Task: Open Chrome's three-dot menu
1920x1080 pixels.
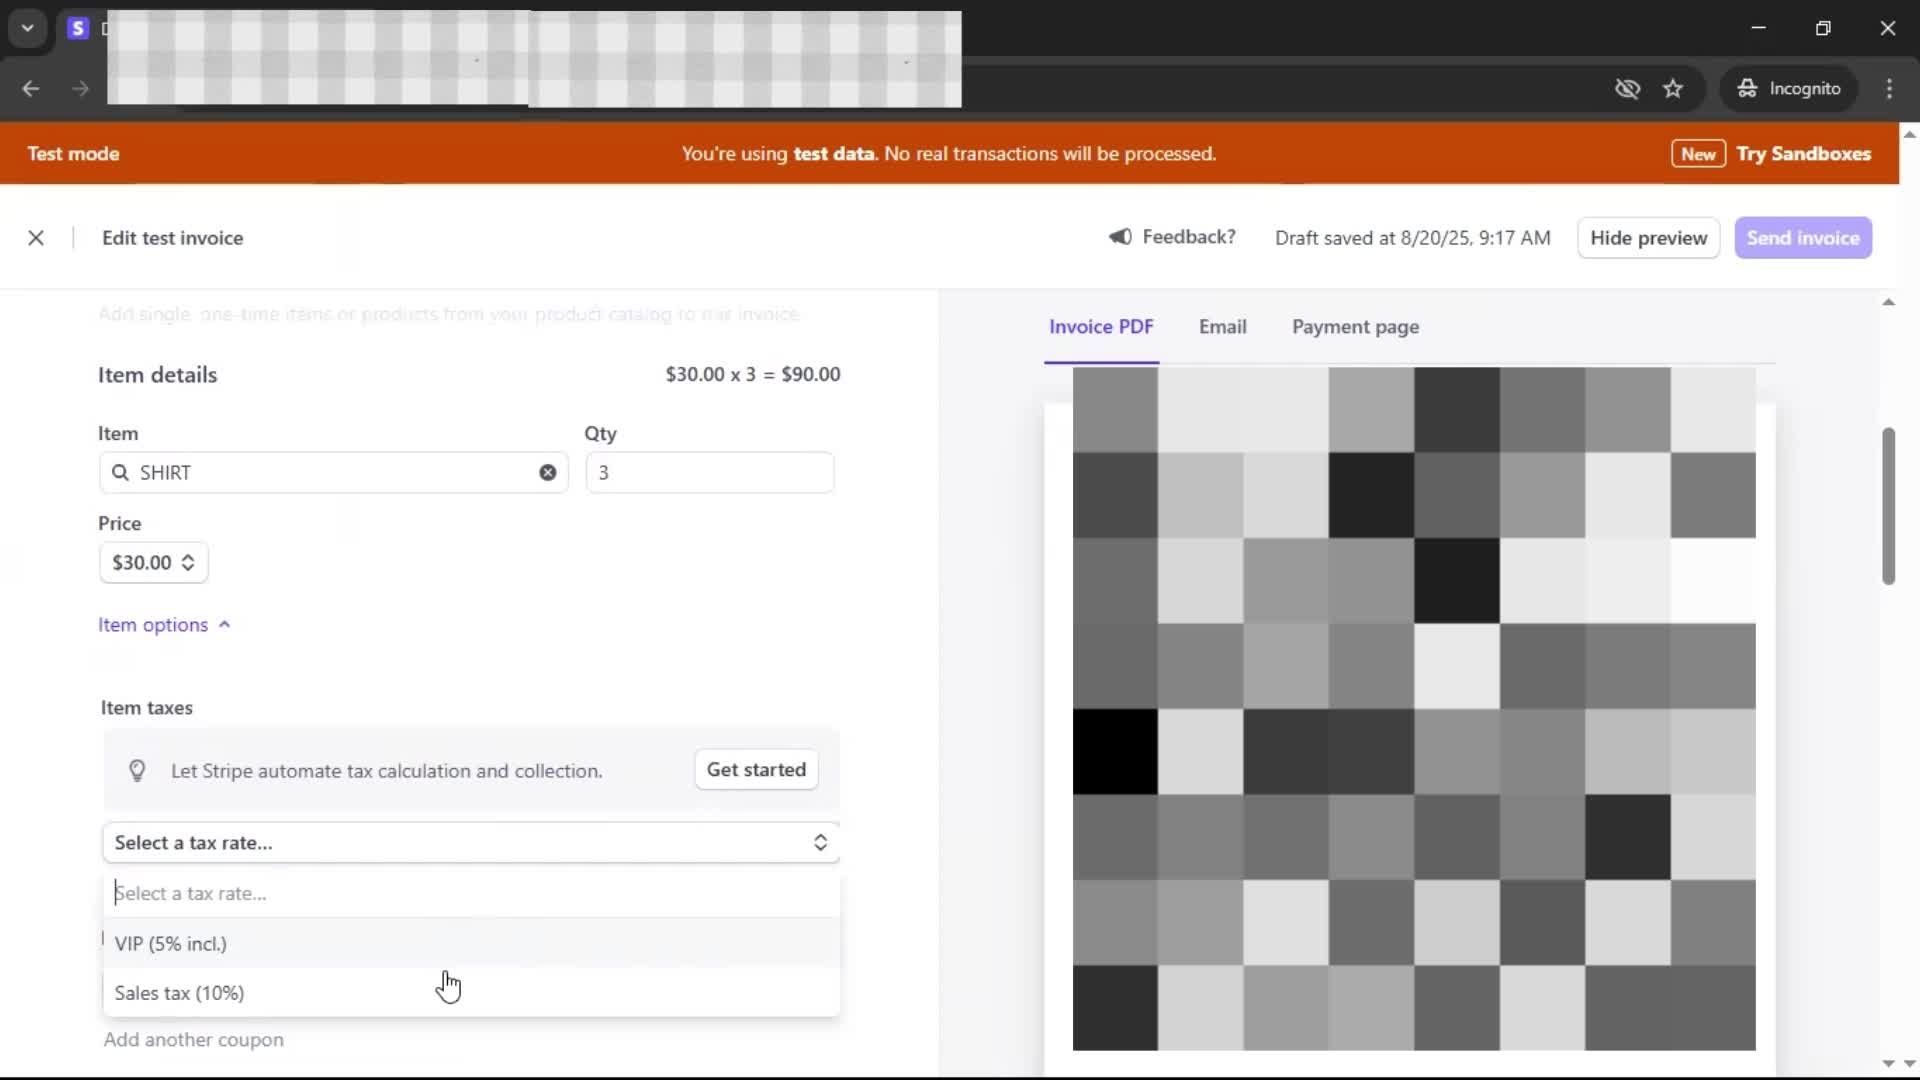Action: [x=1889, y=89]
